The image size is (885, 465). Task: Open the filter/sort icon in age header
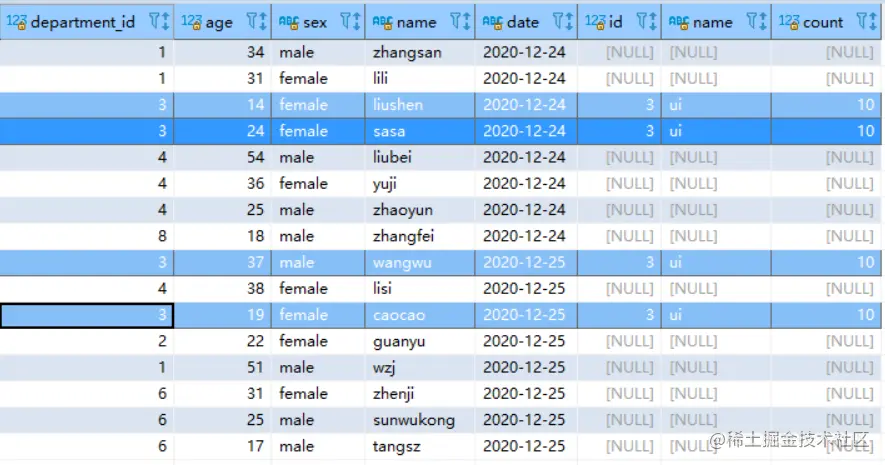pos(257,22)
